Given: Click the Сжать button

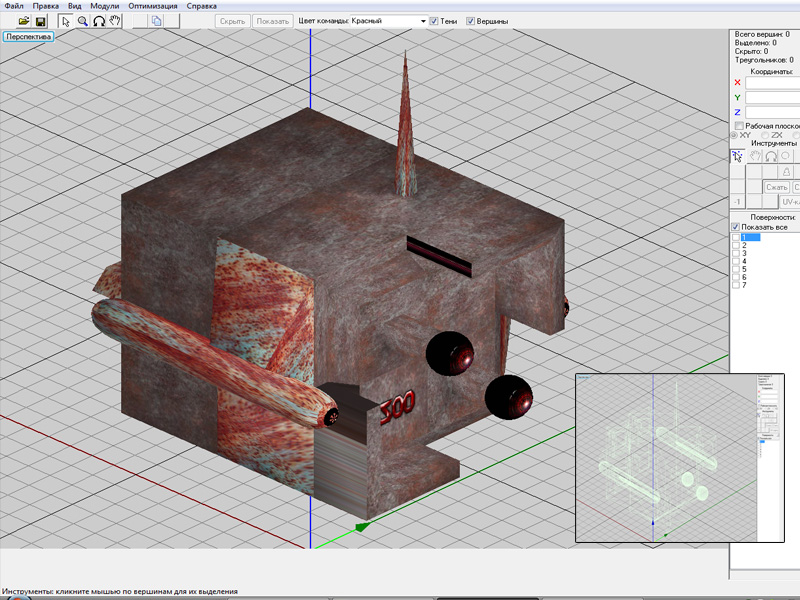Looking at the screenshot, I should point(777,187).
